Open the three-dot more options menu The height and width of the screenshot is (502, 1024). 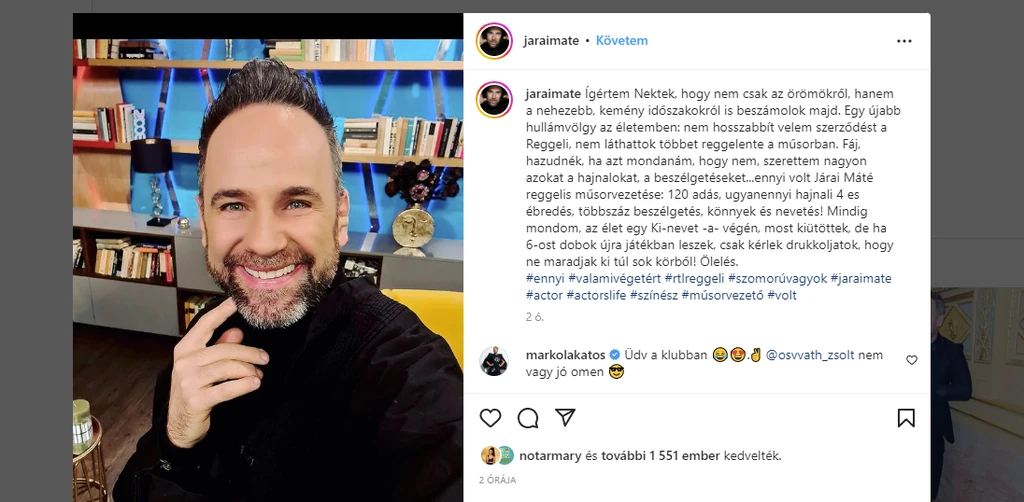904,40
